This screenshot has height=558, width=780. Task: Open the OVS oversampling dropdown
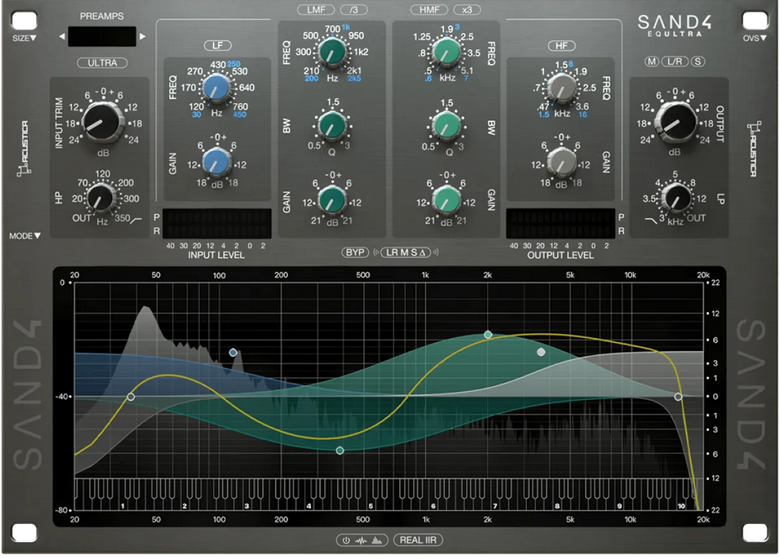click(x=754, y=38)
